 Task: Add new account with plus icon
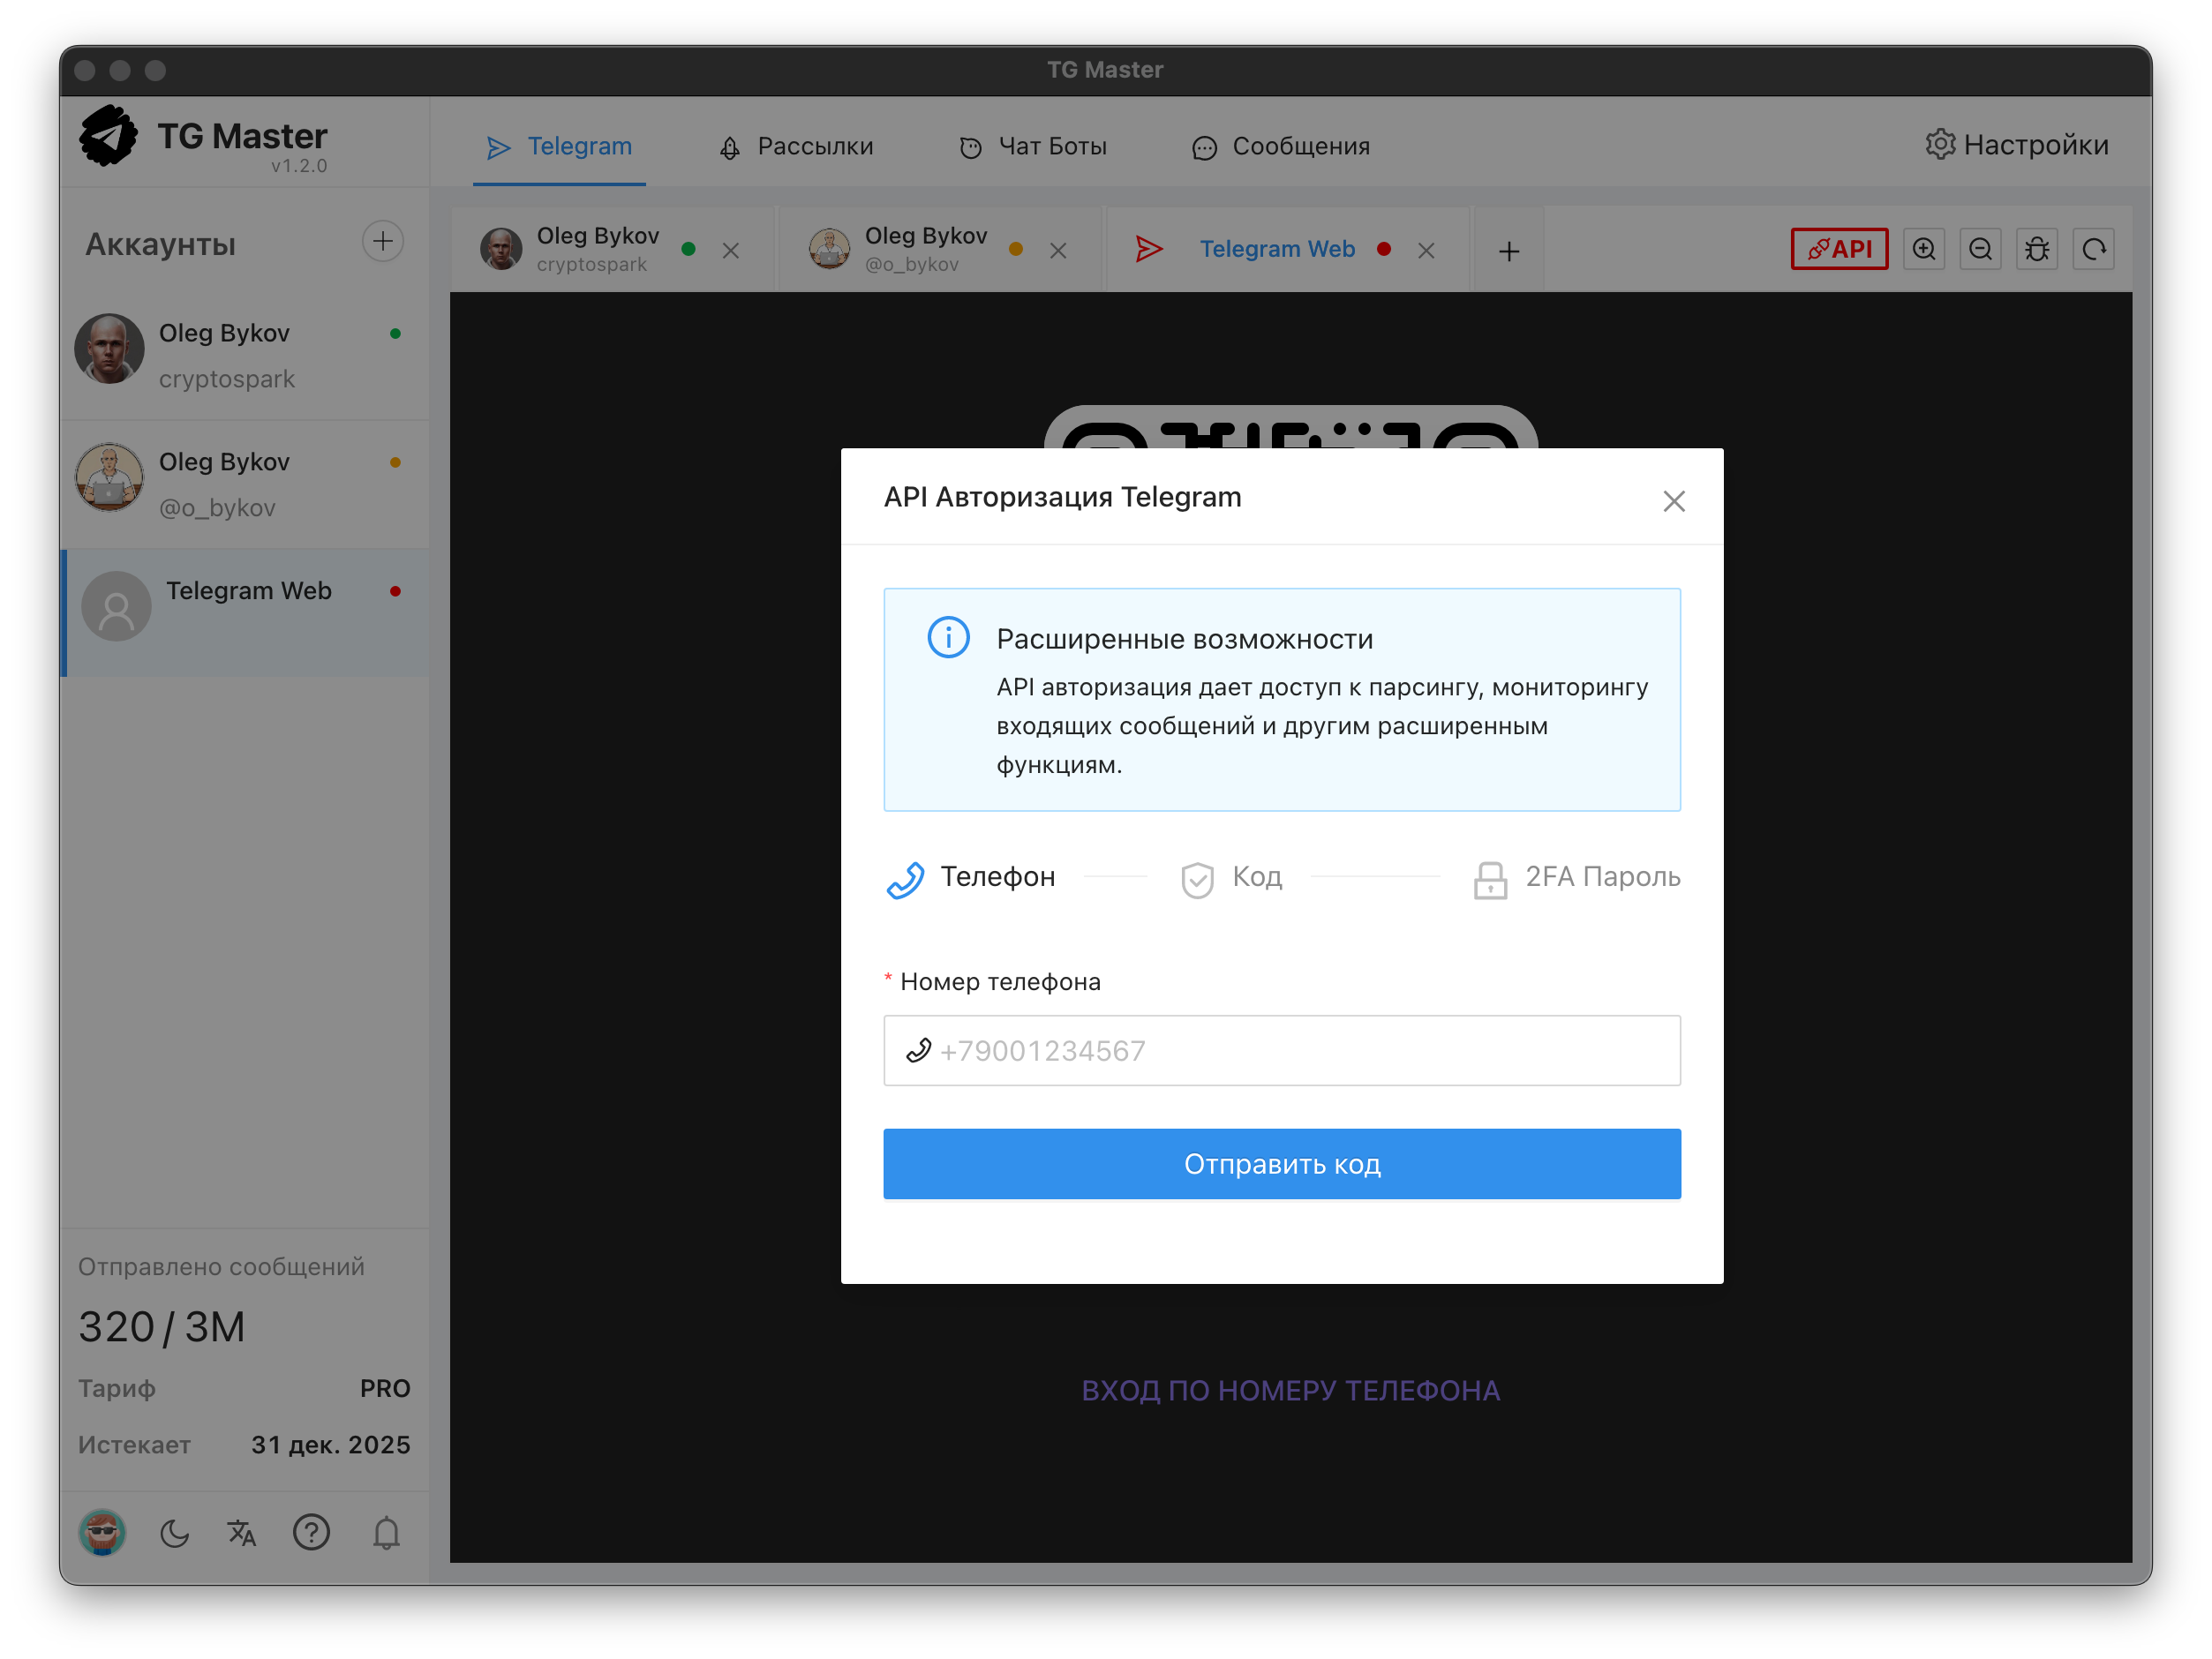[x=382, y=242]
